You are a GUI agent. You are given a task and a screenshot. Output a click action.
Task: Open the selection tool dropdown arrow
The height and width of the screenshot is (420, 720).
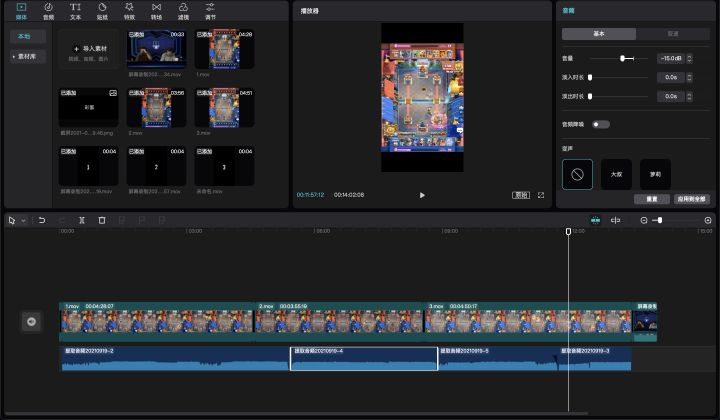coord(23,221)
